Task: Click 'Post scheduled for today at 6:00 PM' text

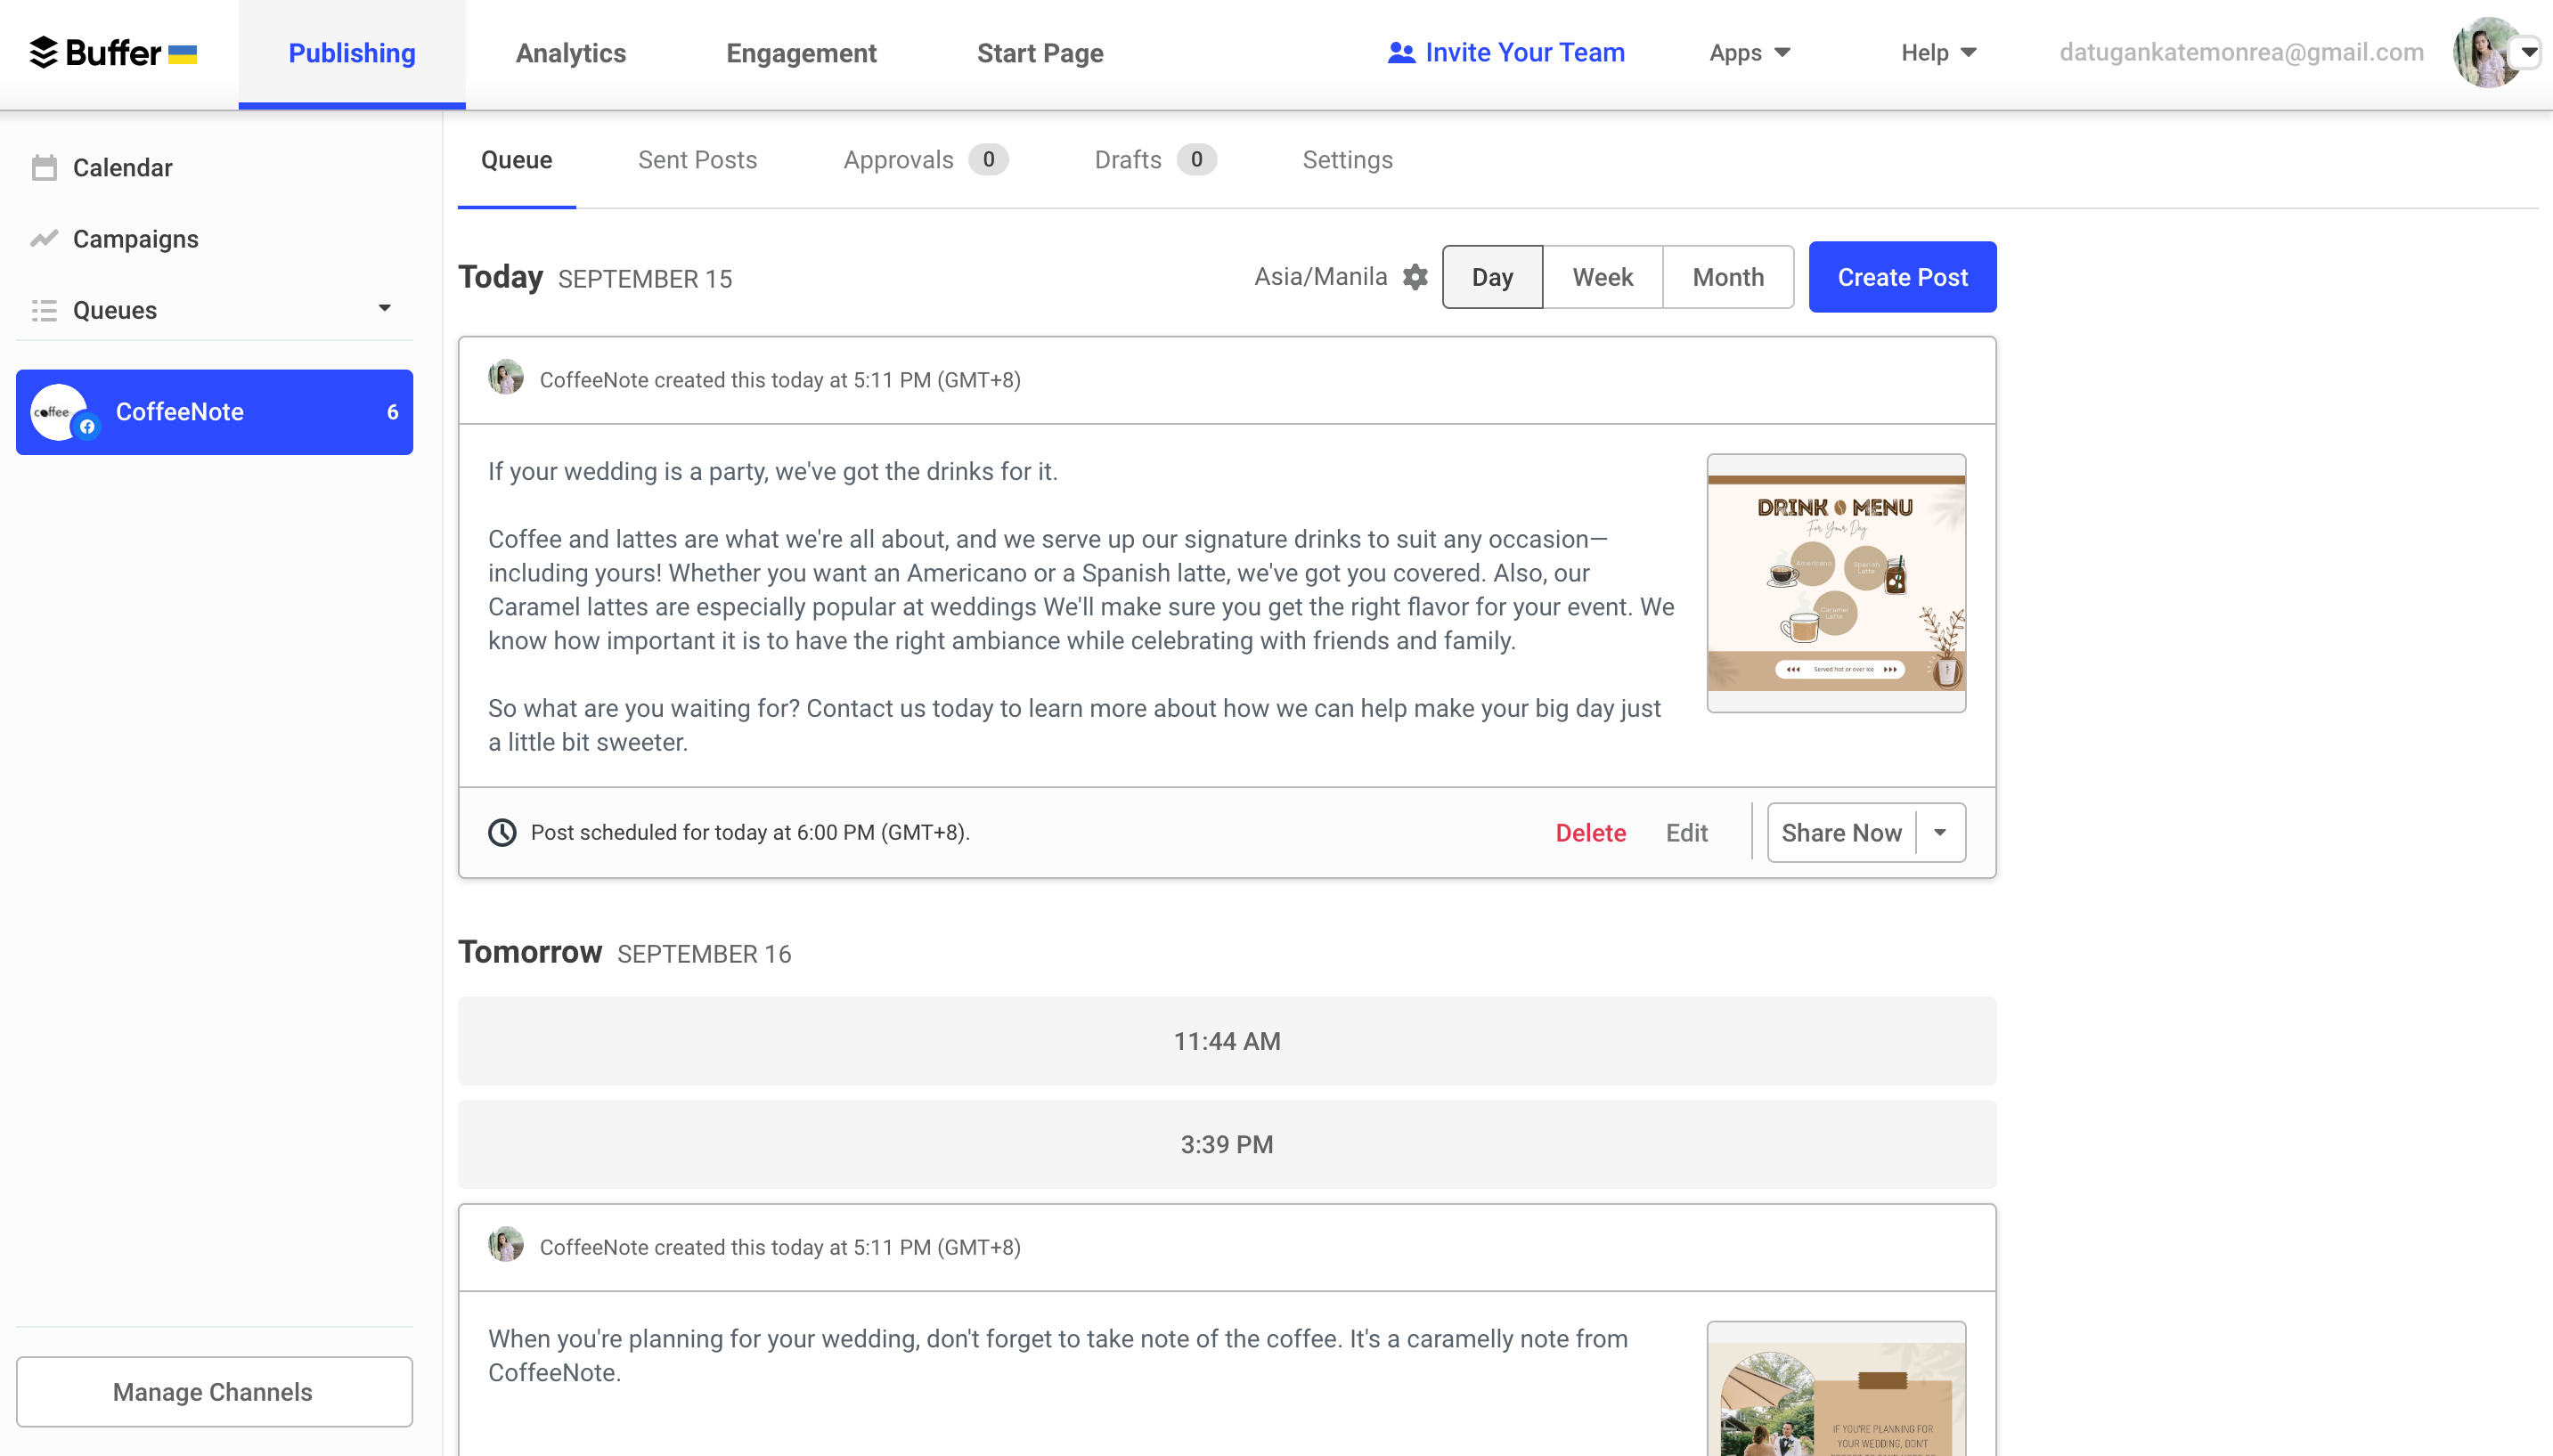Action: [x=750, y=833]
